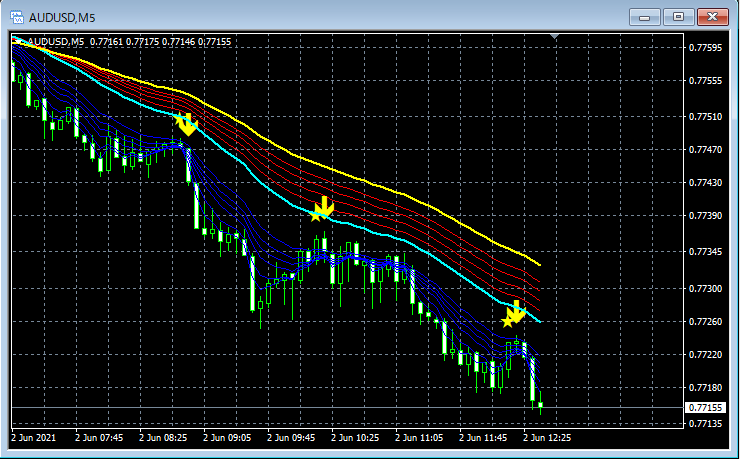Click the 0.77135 price scale label
The height and width of the screenshot is (459, 740).
(x=705, y=424)
